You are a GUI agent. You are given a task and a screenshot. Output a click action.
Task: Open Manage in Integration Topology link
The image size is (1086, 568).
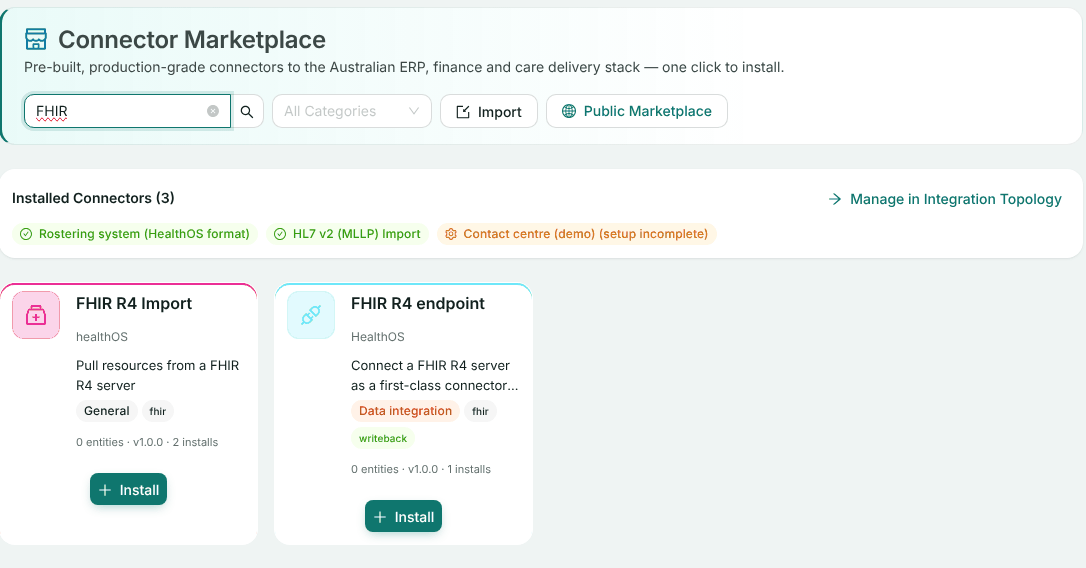point(945,199)
